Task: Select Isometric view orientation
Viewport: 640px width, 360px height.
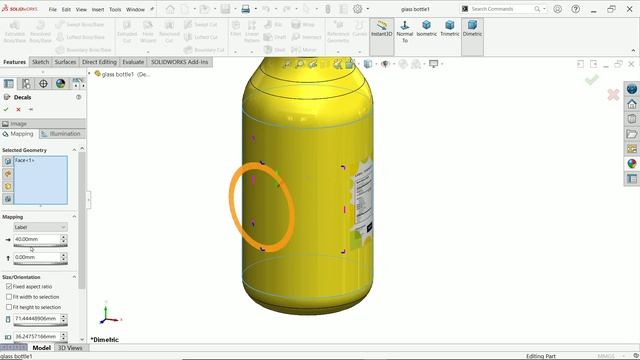Action: [x=427, y=29]
